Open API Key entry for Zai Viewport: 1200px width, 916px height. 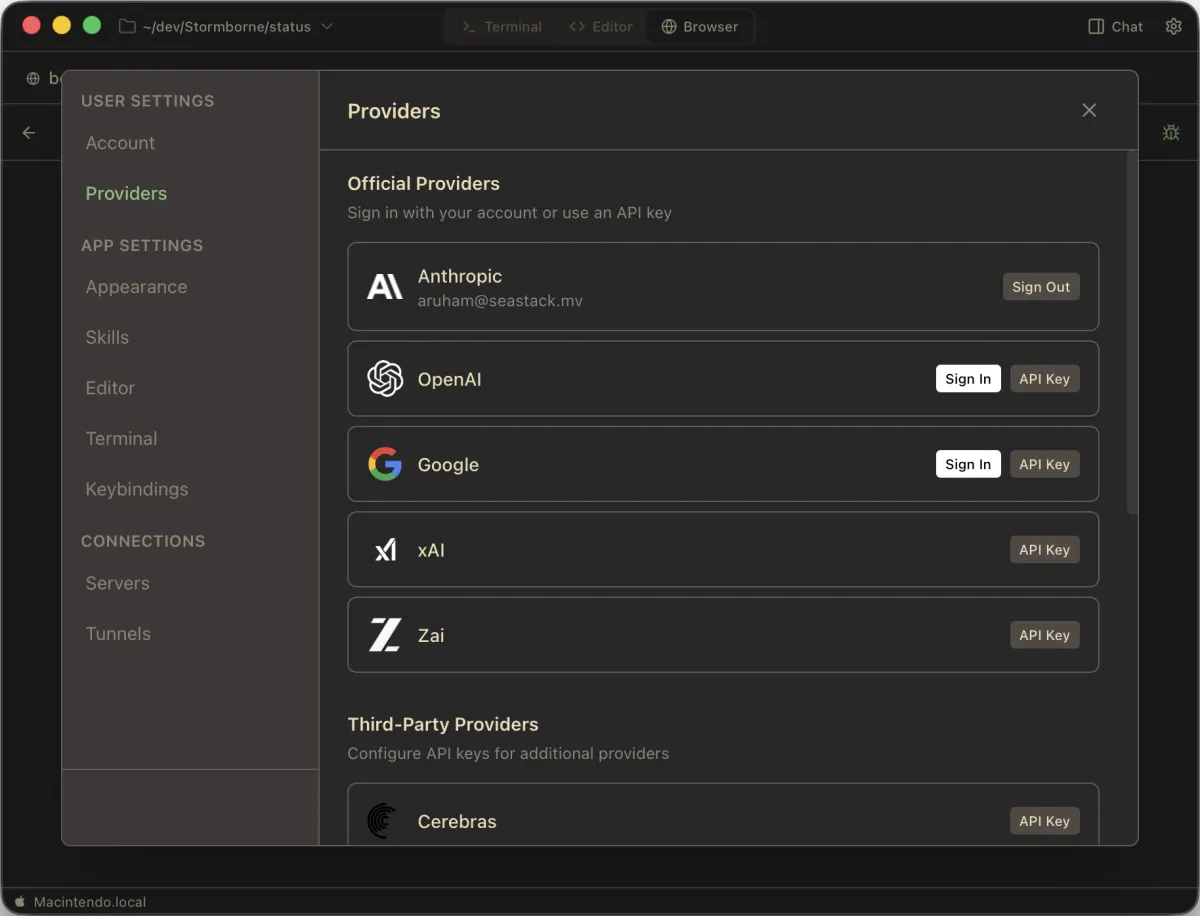[1044, 634]
